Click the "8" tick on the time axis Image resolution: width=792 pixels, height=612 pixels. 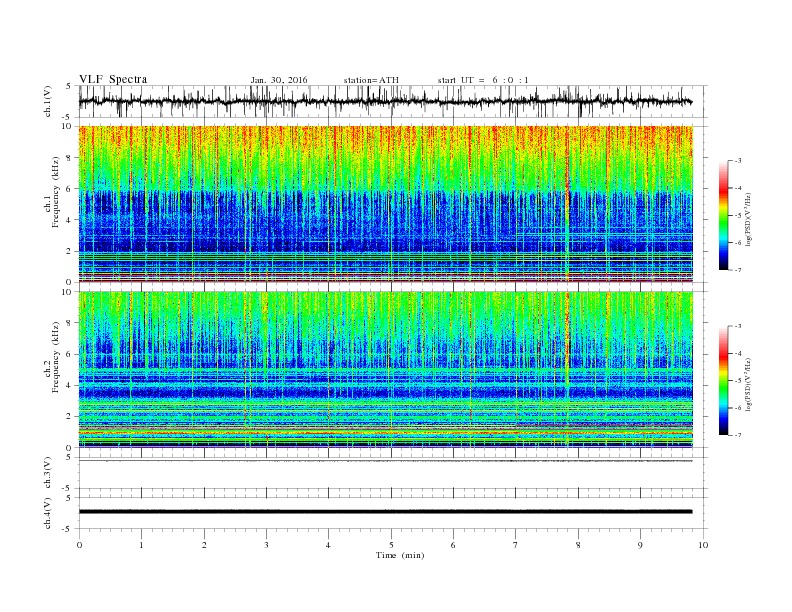coord(578,545)
